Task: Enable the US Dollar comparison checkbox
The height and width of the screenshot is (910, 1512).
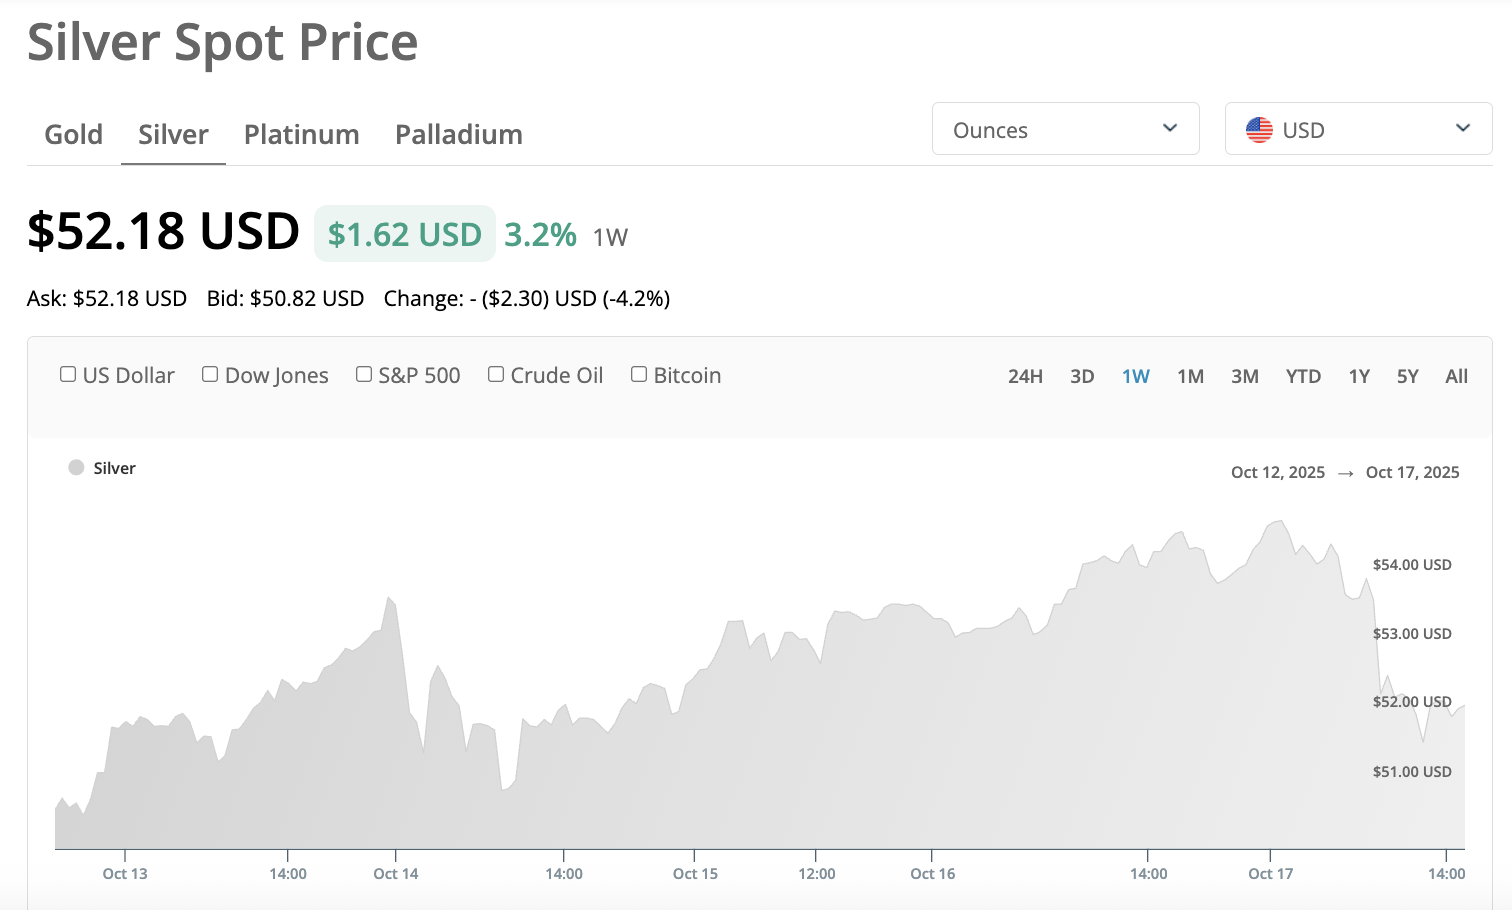Action: [68, 374]
